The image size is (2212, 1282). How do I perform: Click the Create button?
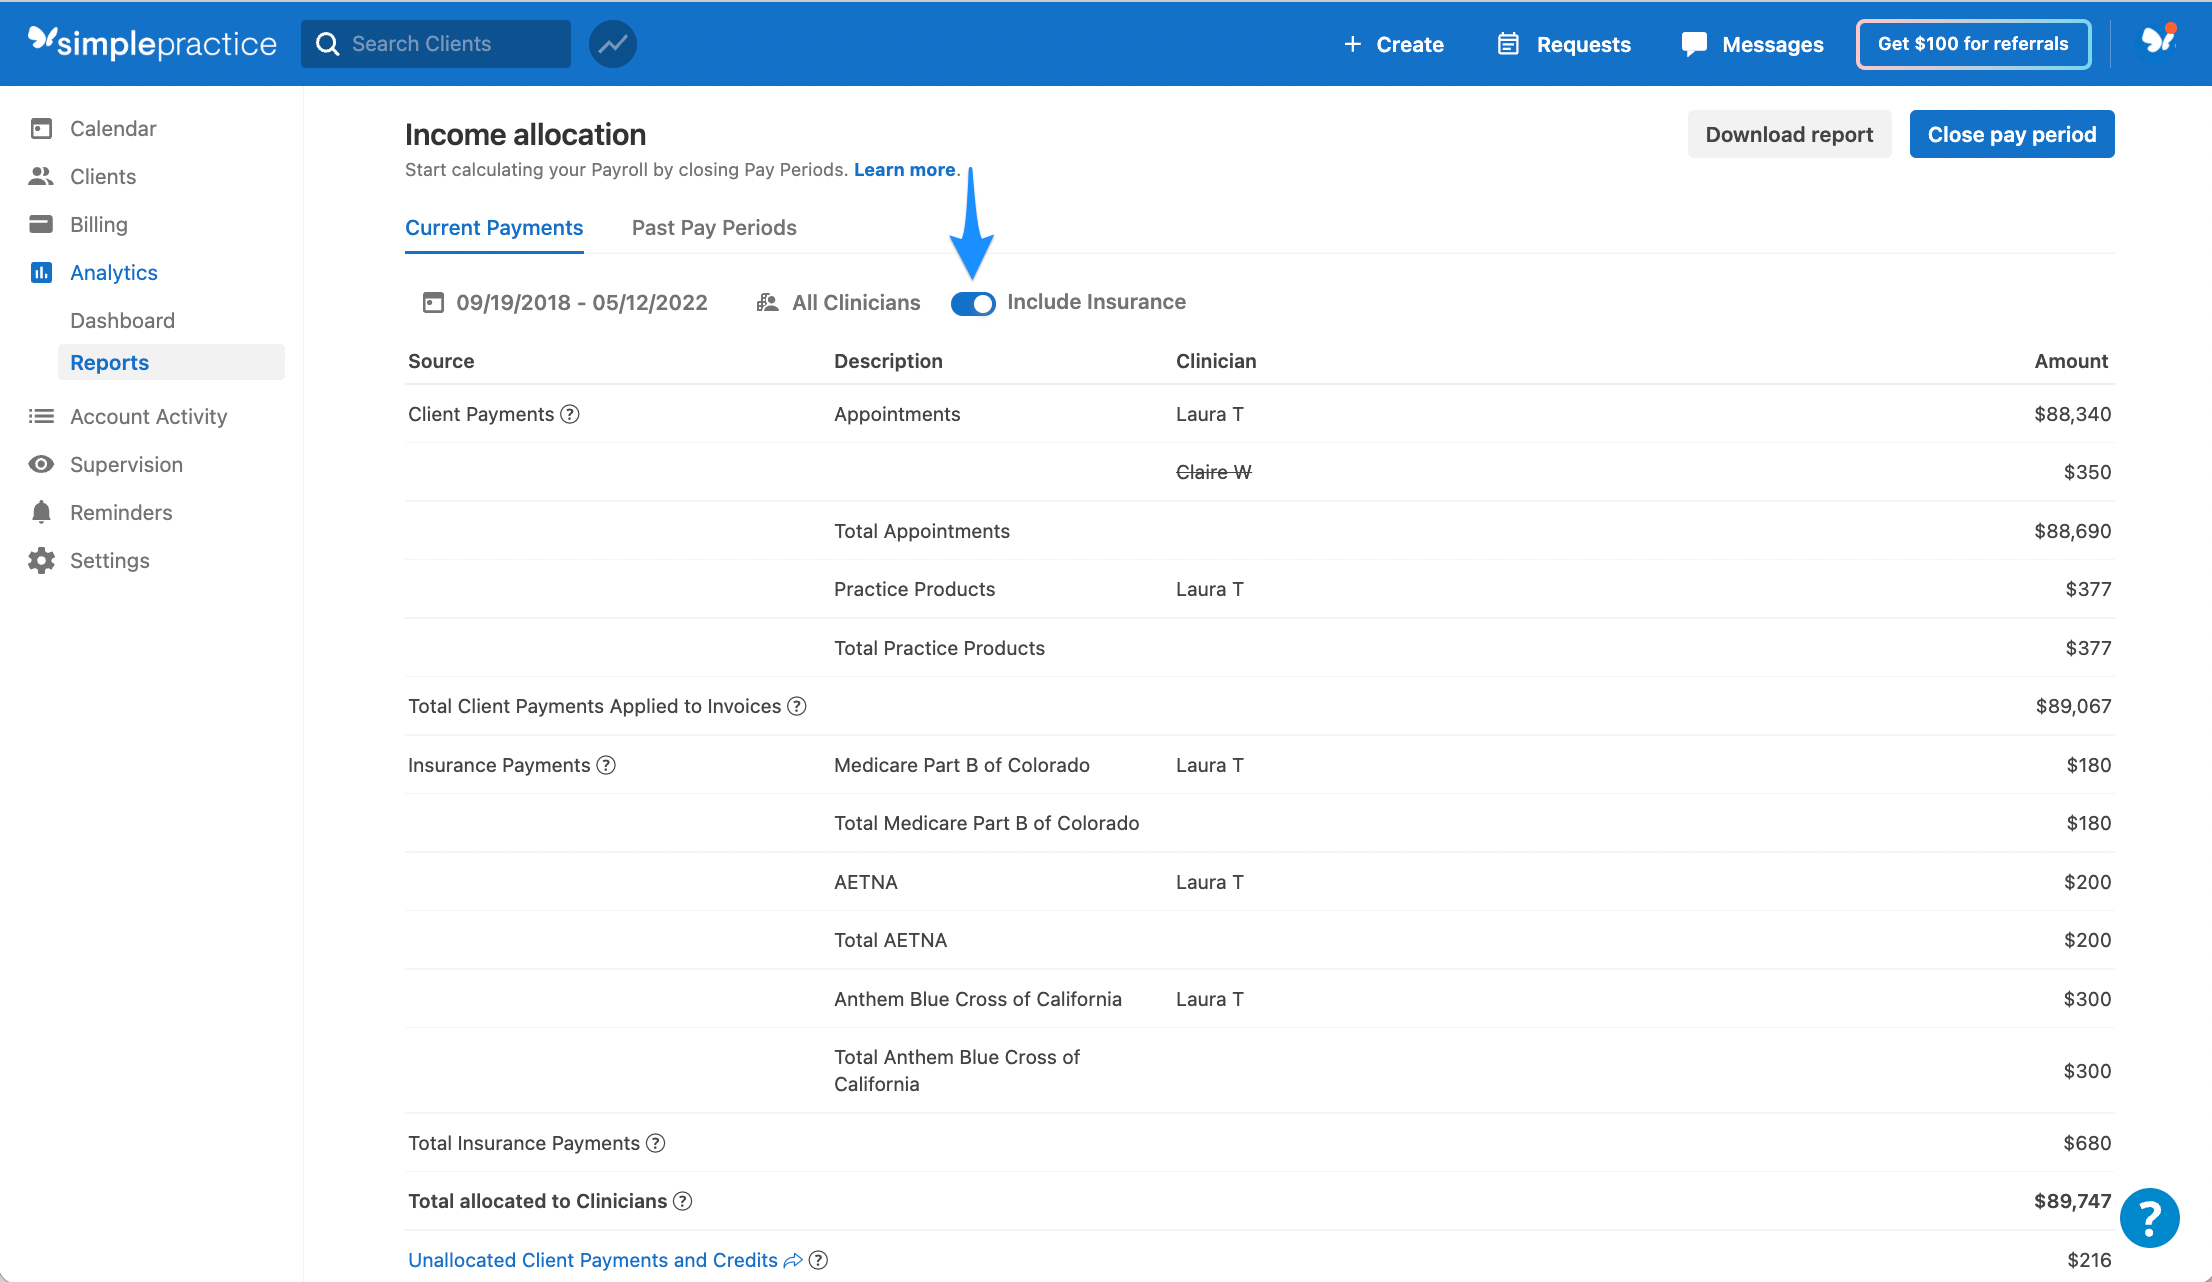pos(1393,44)
